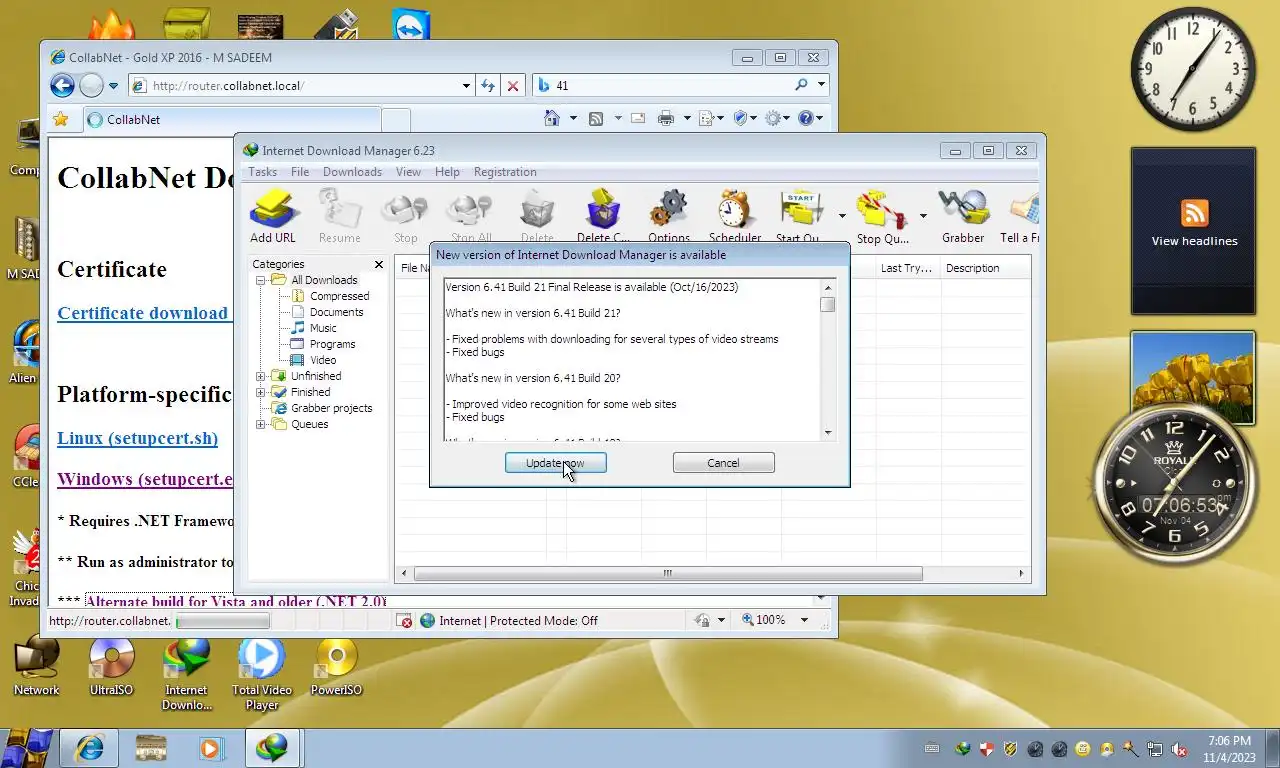
Task: Click the Linux (setupcert.sh) link
Action: pos(137,438)
